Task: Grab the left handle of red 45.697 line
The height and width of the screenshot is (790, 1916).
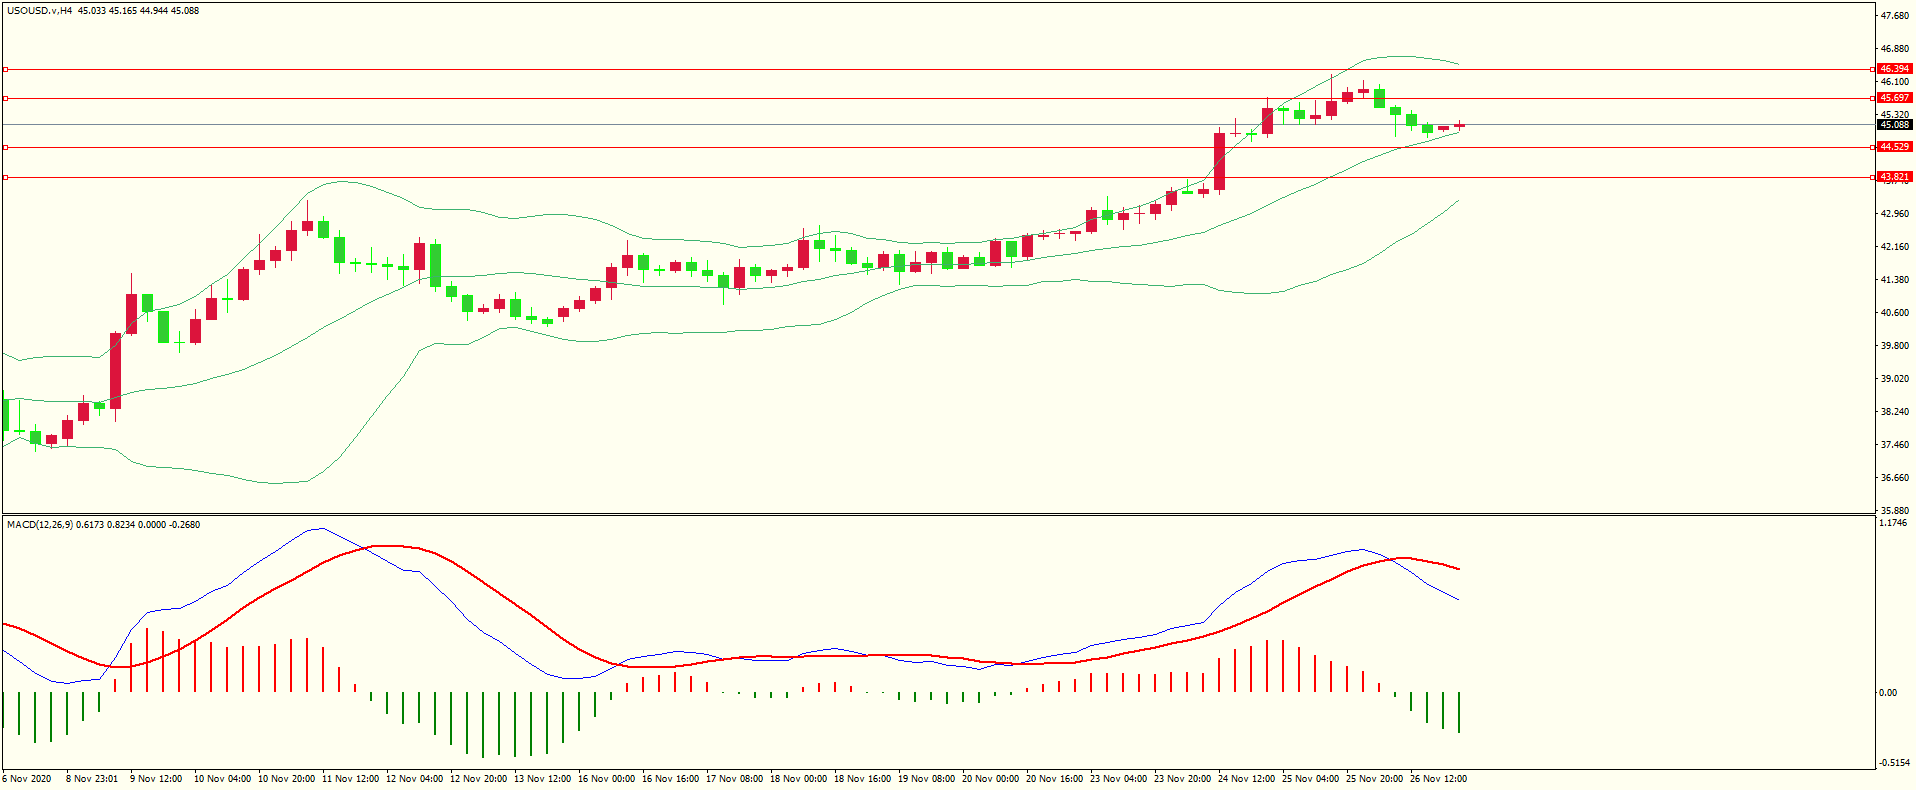Action: click(x=6, y=98)
